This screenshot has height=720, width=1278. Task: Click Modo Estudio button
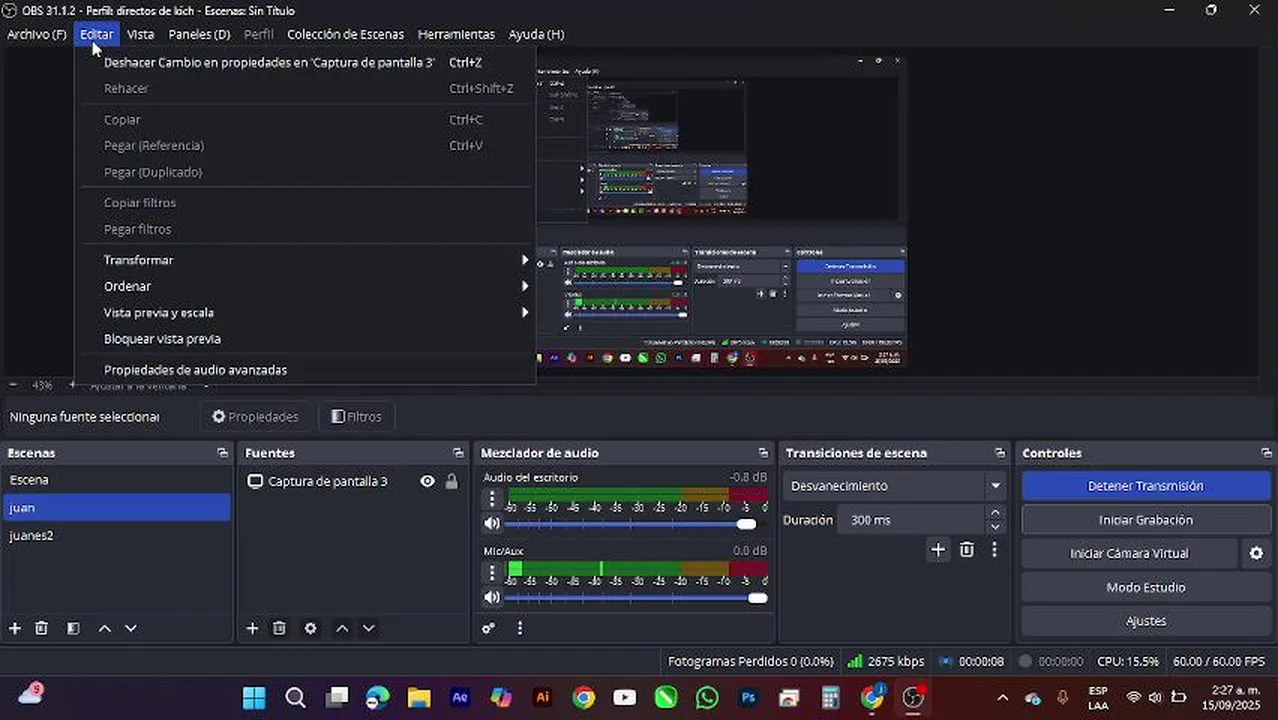(1145, 587)
